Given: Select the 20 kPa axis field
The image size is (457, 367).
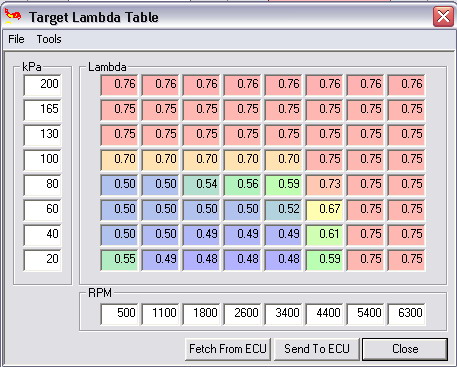Looking at the screenshot, I should point(43,260).
